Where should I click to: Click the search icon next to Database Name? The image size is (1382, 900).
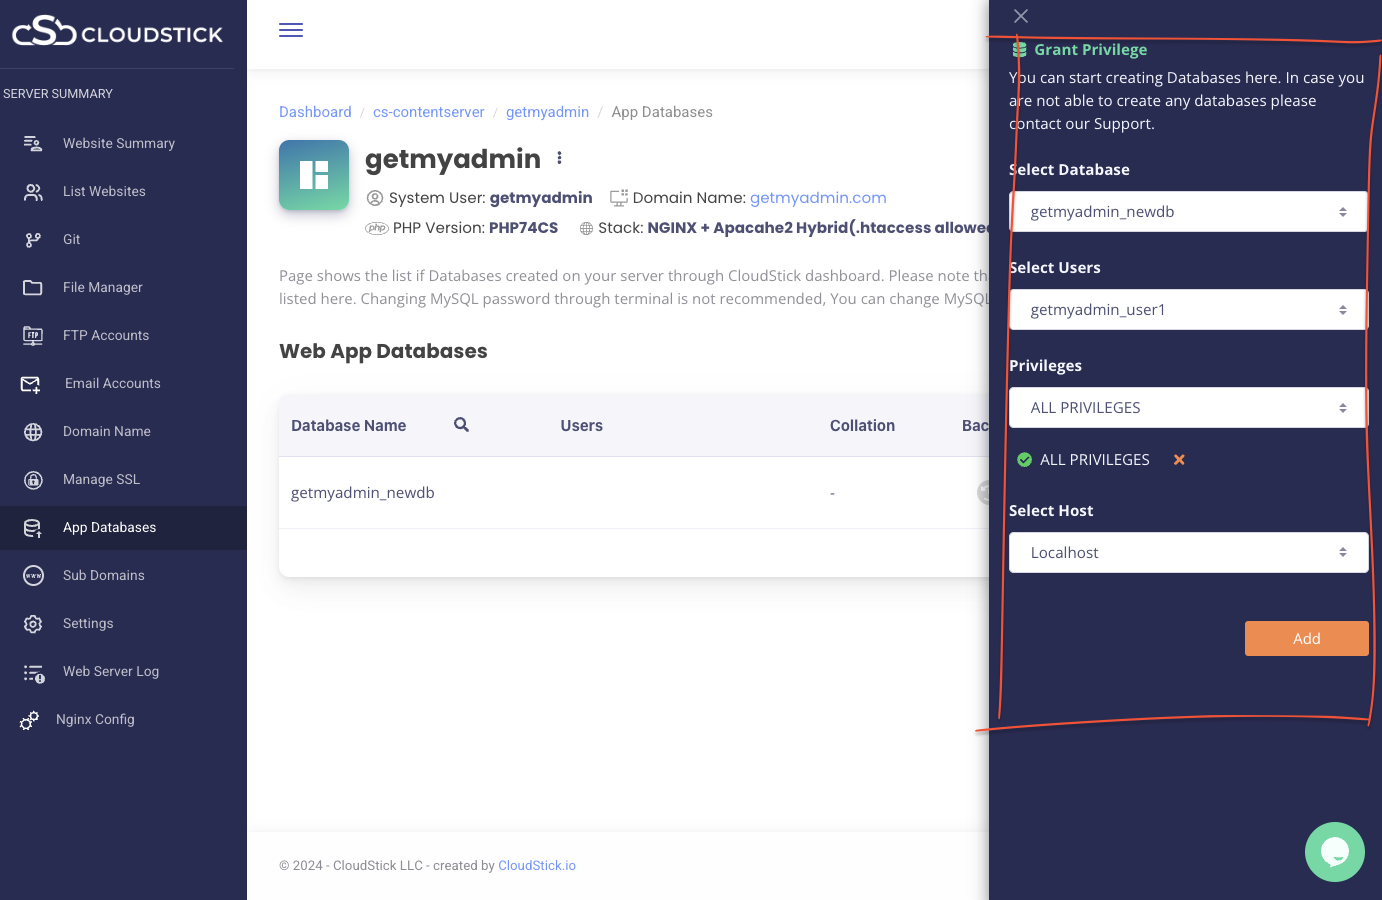(x=461, y=425)
